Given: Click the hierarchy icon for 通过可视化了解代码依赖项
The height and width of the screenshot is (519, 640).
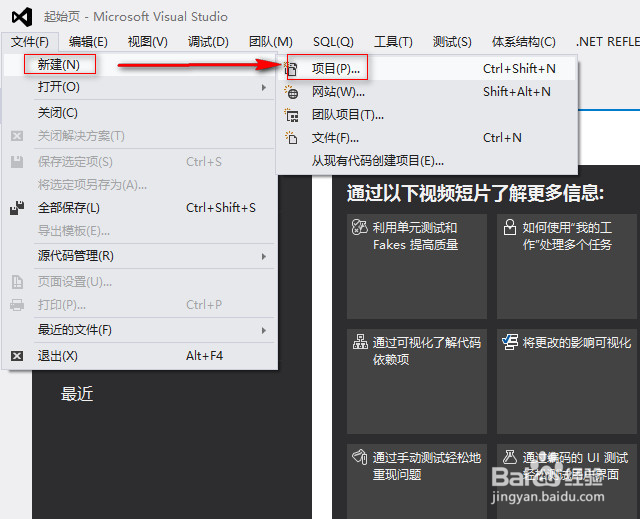Looking at the screenshot, I should [x=360, y=342].
